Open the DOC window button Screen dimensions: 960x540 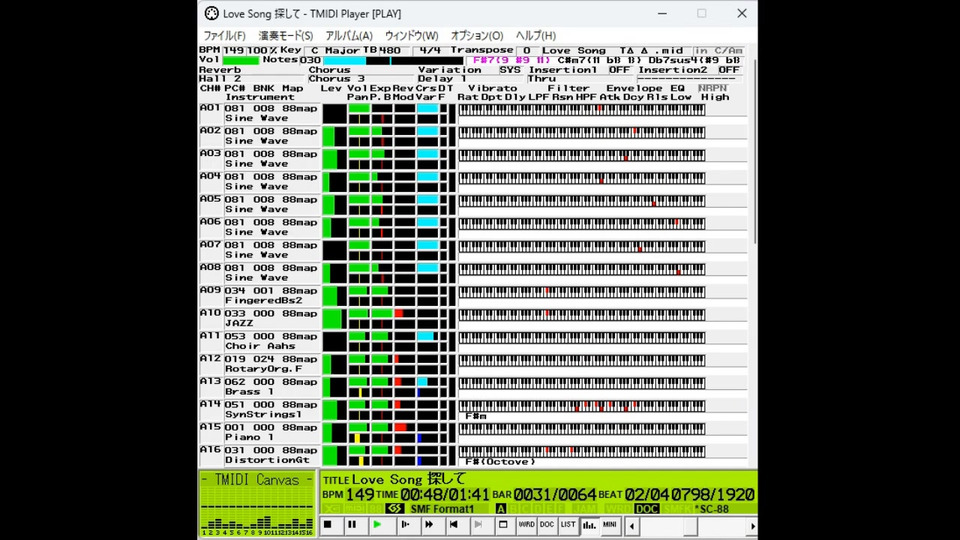(x=547, y=525)
